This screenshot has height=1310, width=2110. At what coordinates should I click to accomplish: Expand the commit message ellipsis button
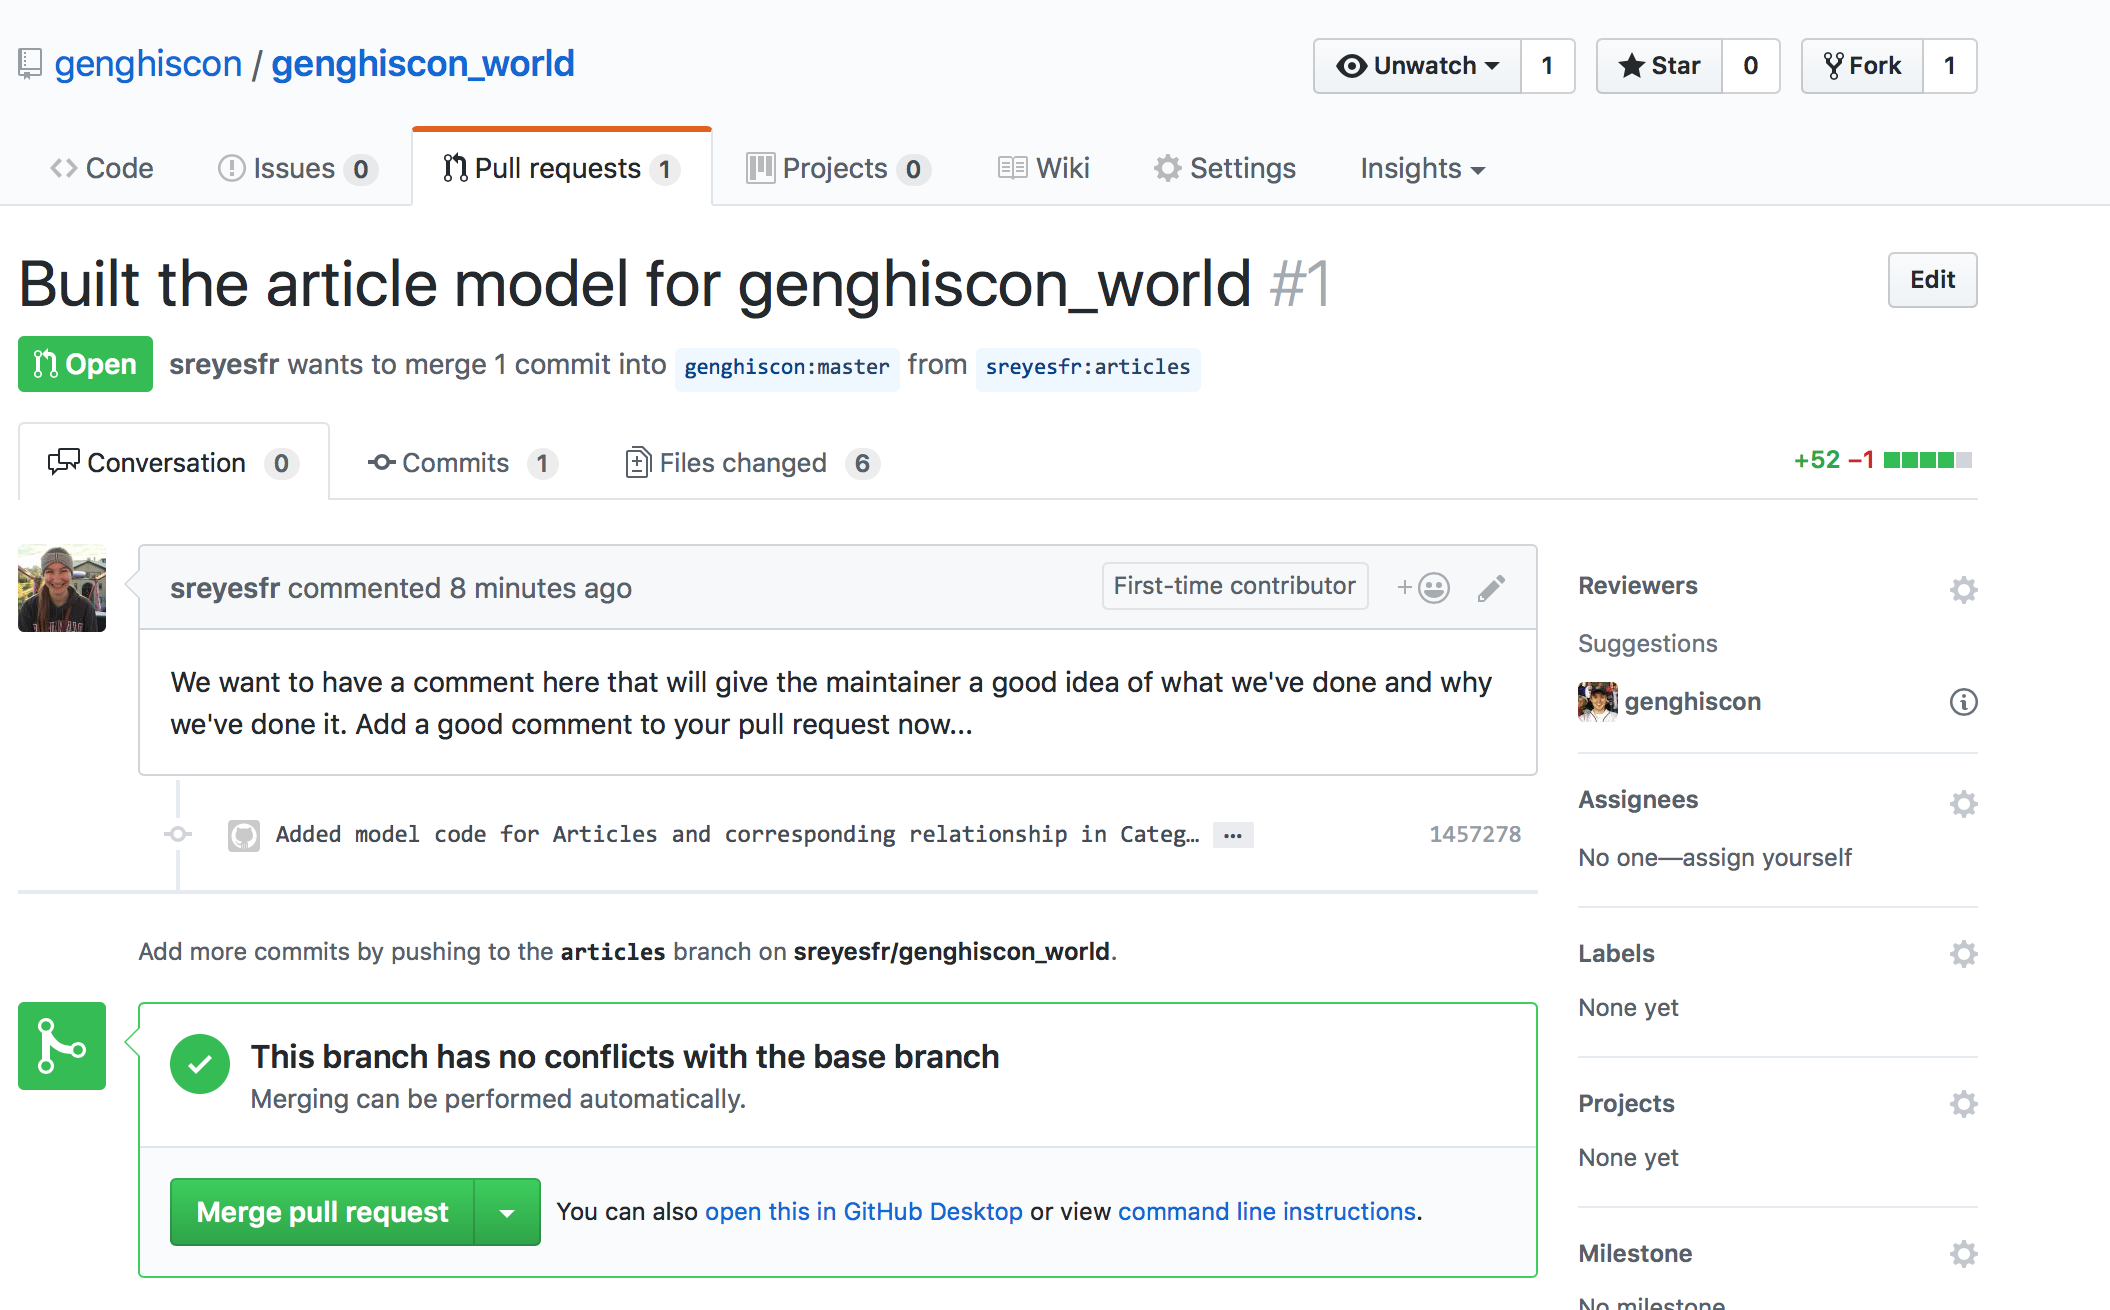pos(1233,835)
